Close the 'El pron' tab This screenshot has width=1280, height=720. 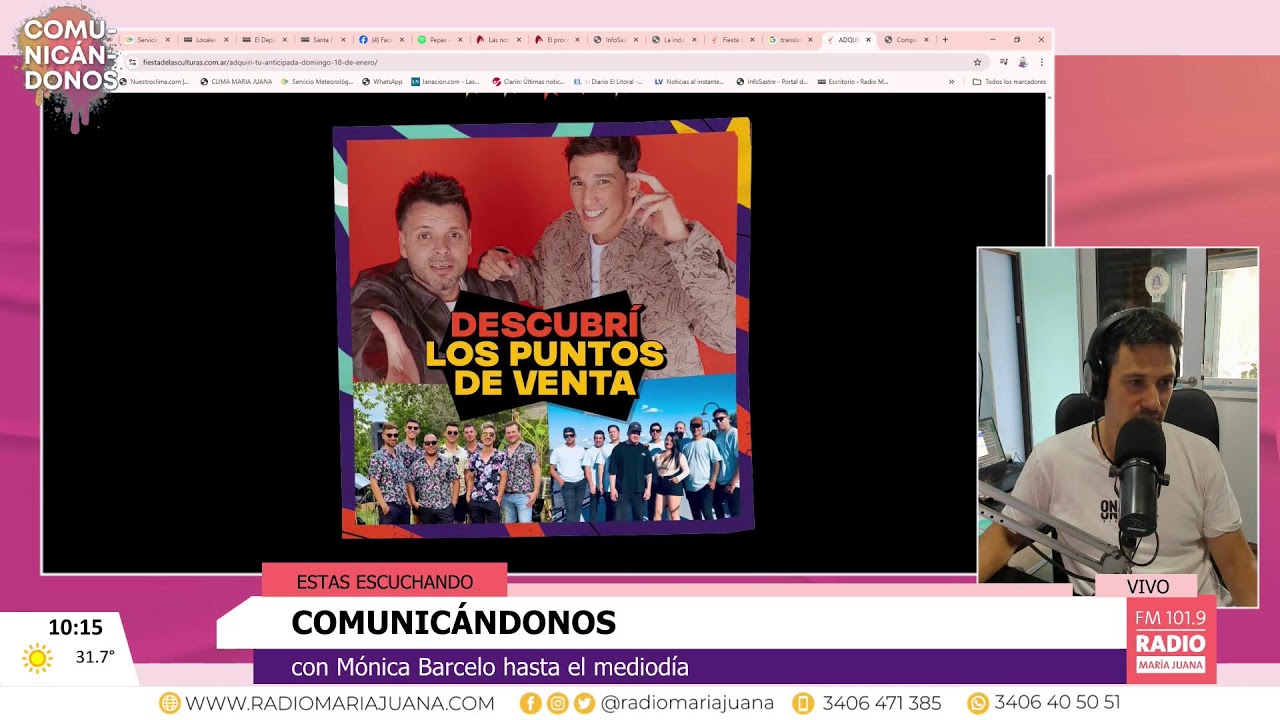576,40
